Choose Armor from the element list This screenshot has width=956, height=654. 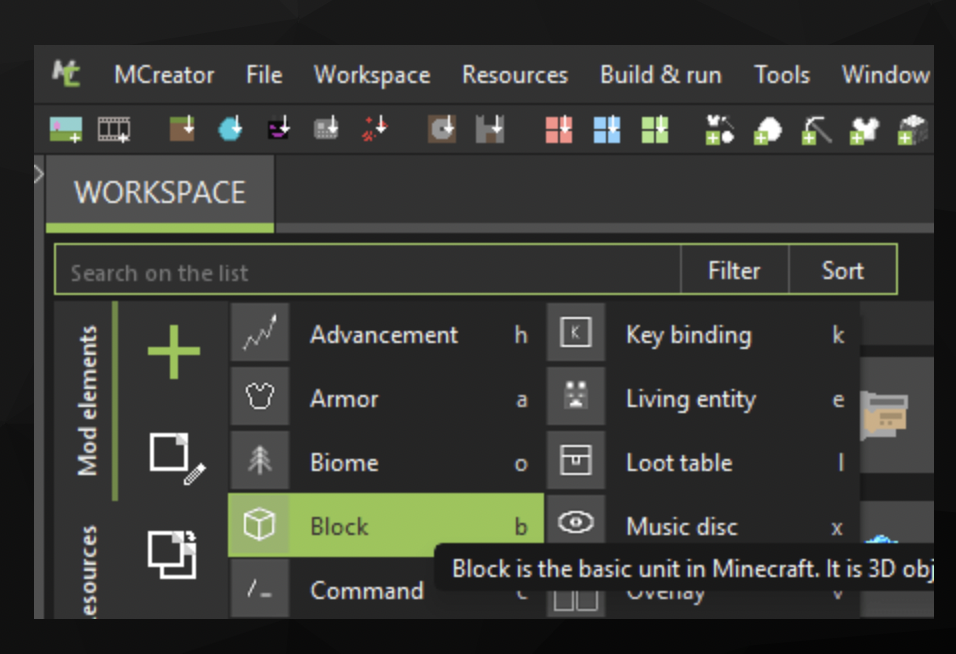(386, 398)
